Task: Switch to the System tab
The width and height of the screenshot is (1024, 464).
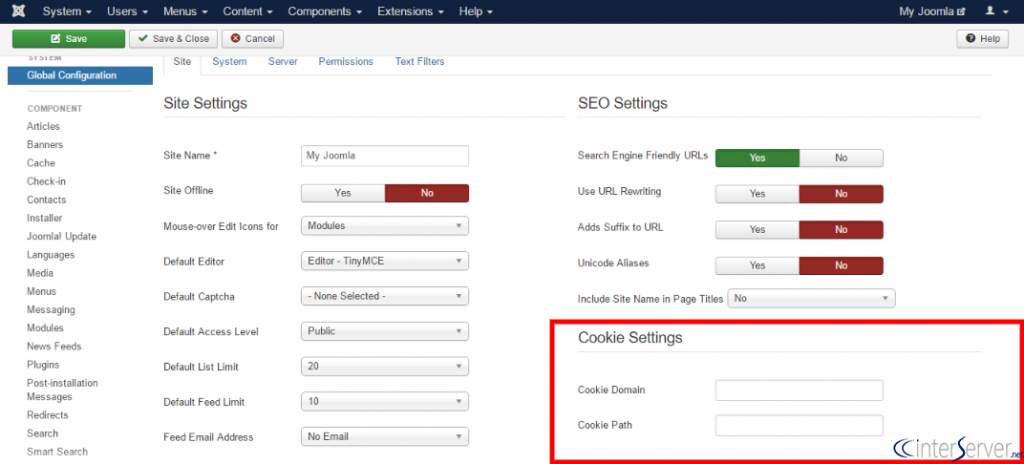Action: (229, 61)
